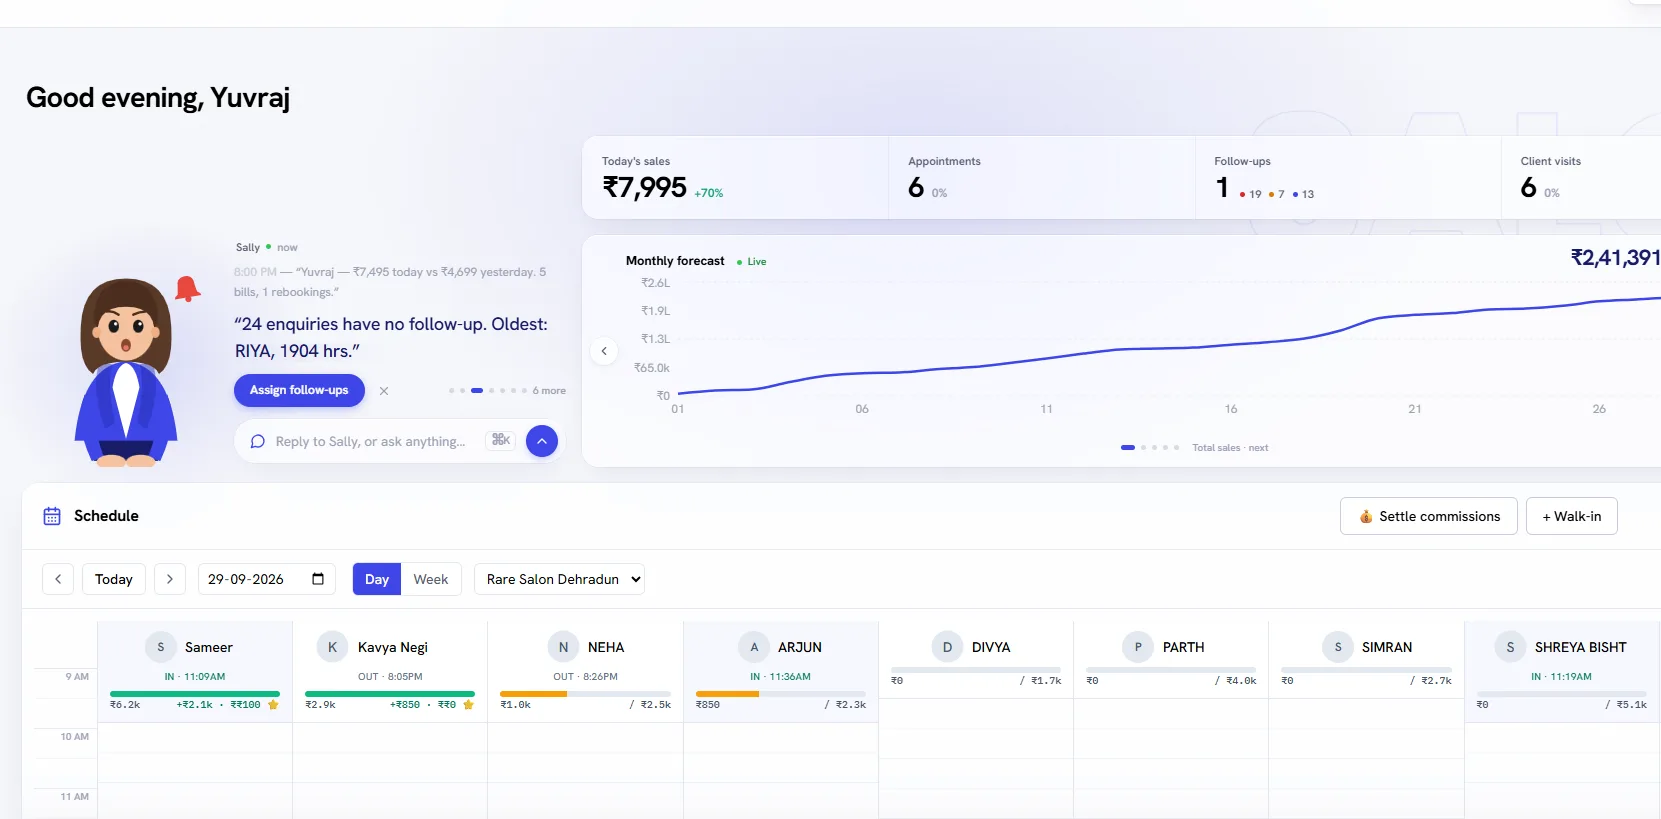Switch schedule to Week view
Screen dimensions: 1661x819
(x=431, y=579)
